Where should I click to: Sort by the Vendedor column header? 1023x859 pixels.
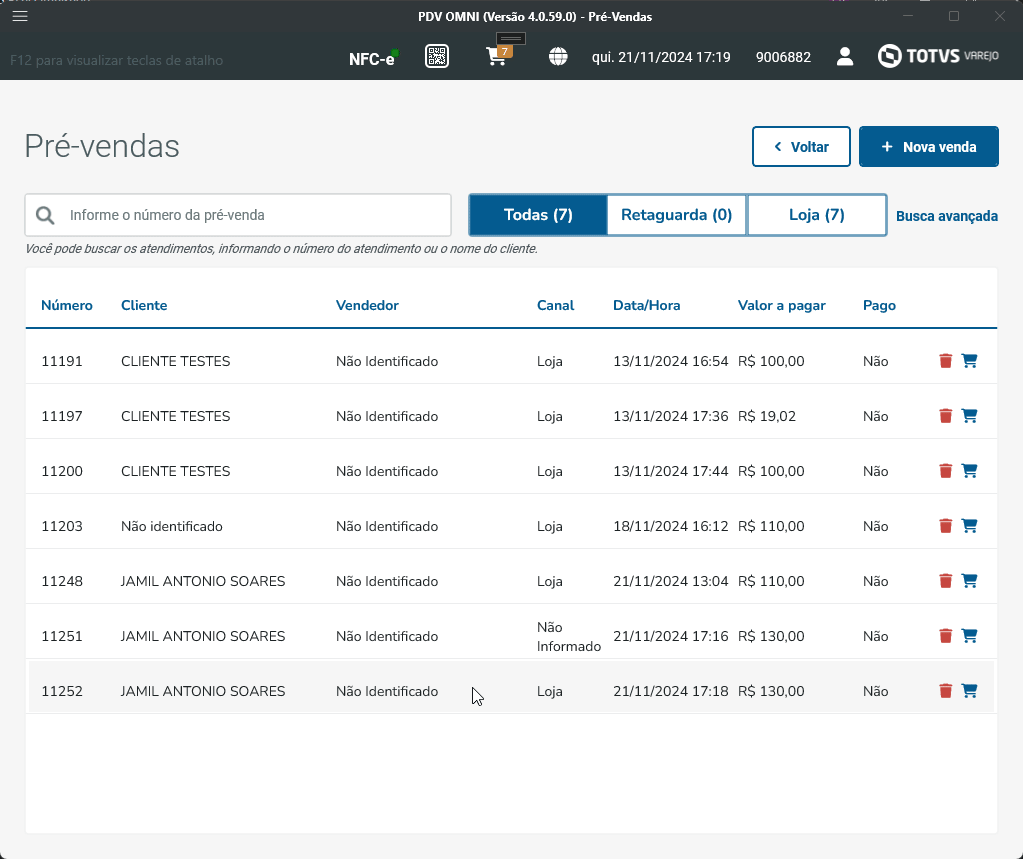click(367, 305)
